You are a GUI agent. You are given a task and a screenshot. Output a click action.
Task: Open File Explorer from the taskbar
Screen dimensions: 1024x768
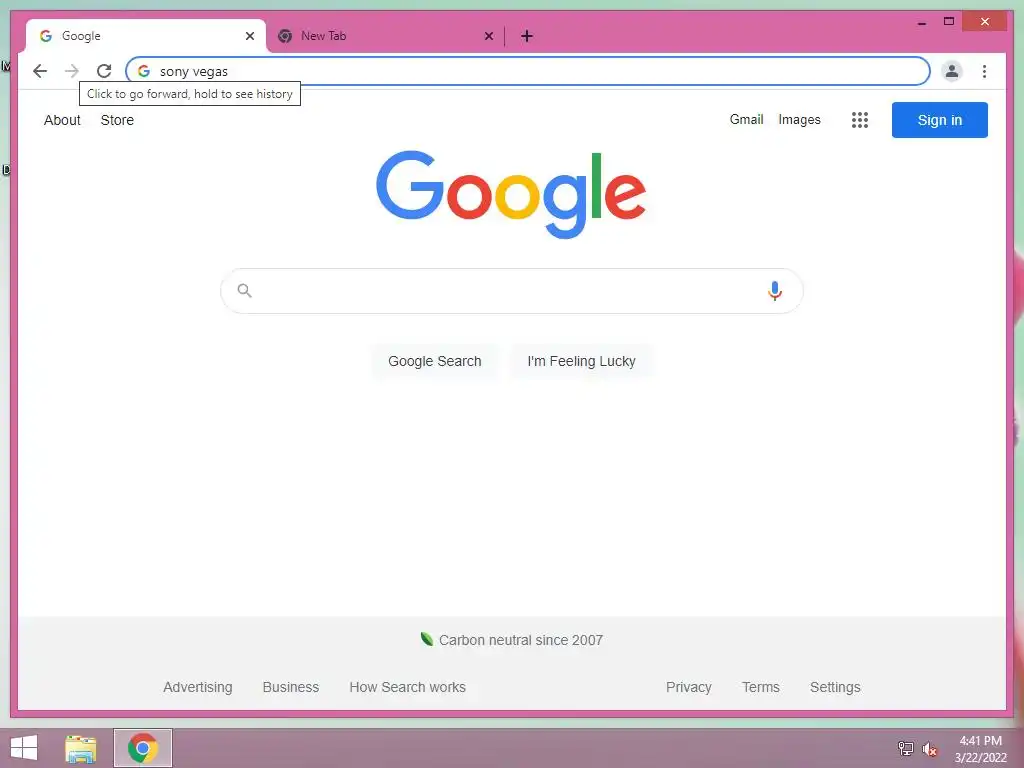coord(81,748)
